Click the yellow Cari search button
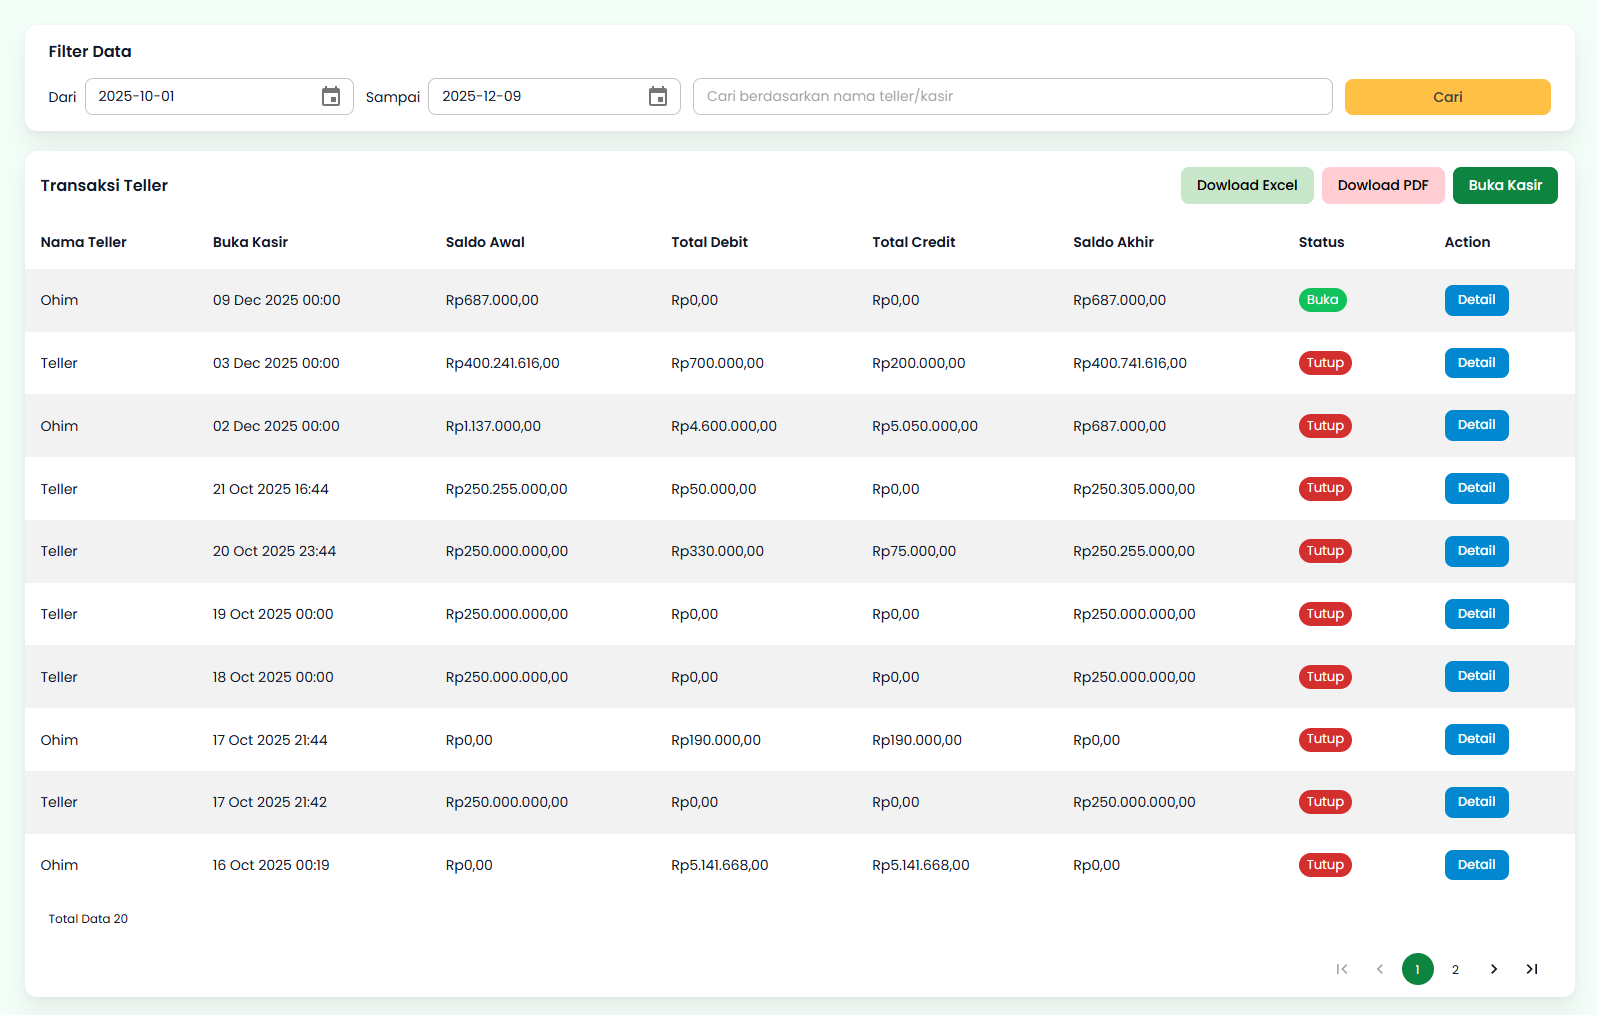 [x=1447, y=97]
